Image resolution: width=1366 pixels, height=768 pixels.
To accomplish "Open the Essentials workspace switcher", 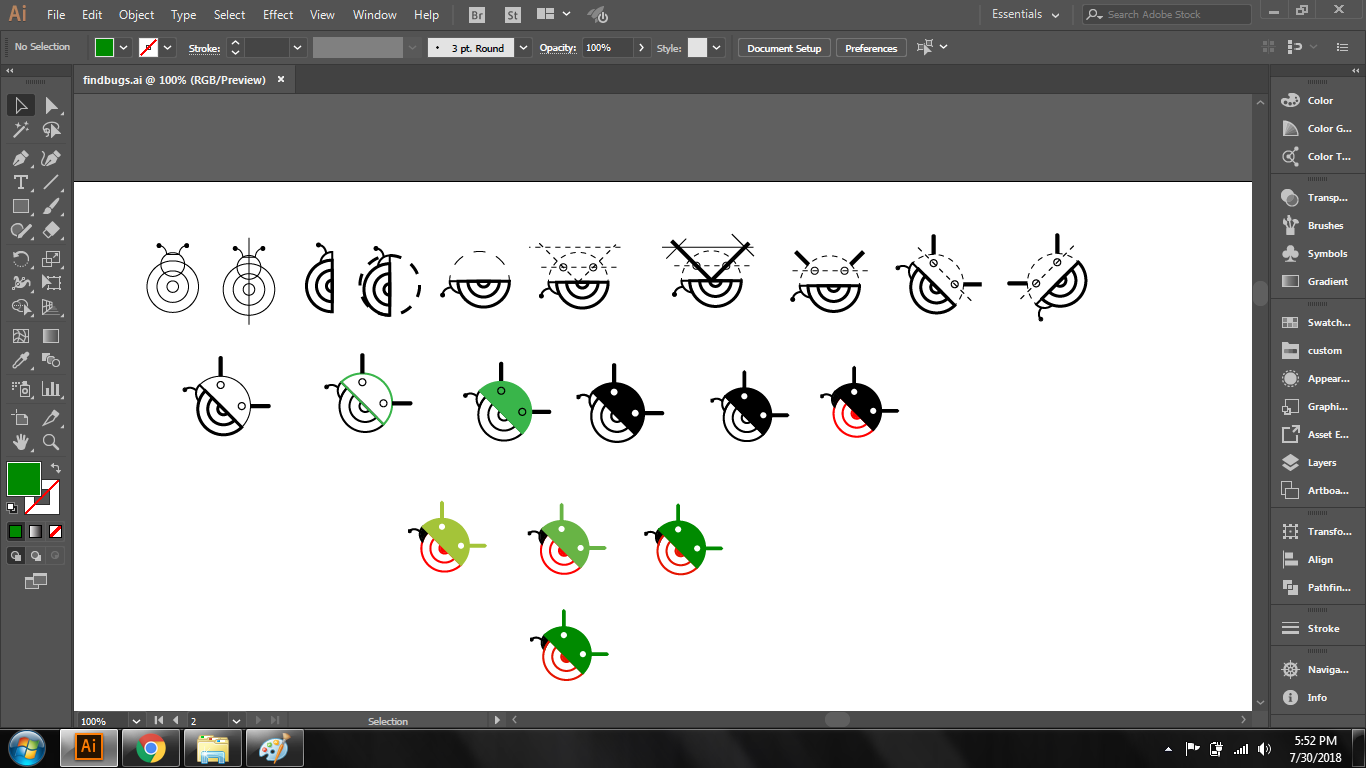I will pyautogui.click(x=1026, y=15).
